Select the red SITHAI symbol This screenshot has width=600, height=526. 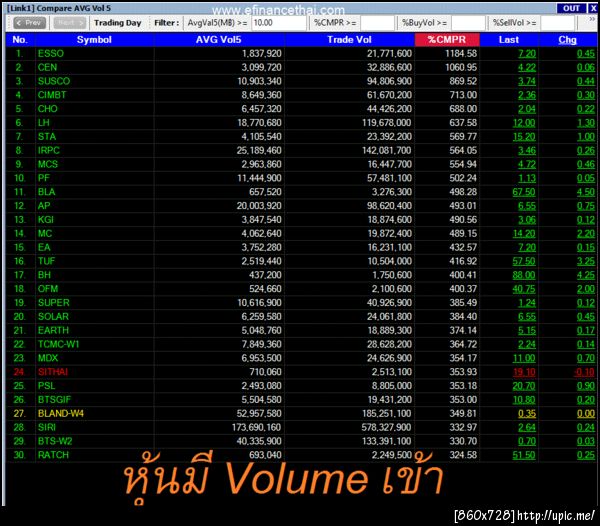tap(53, 372)
